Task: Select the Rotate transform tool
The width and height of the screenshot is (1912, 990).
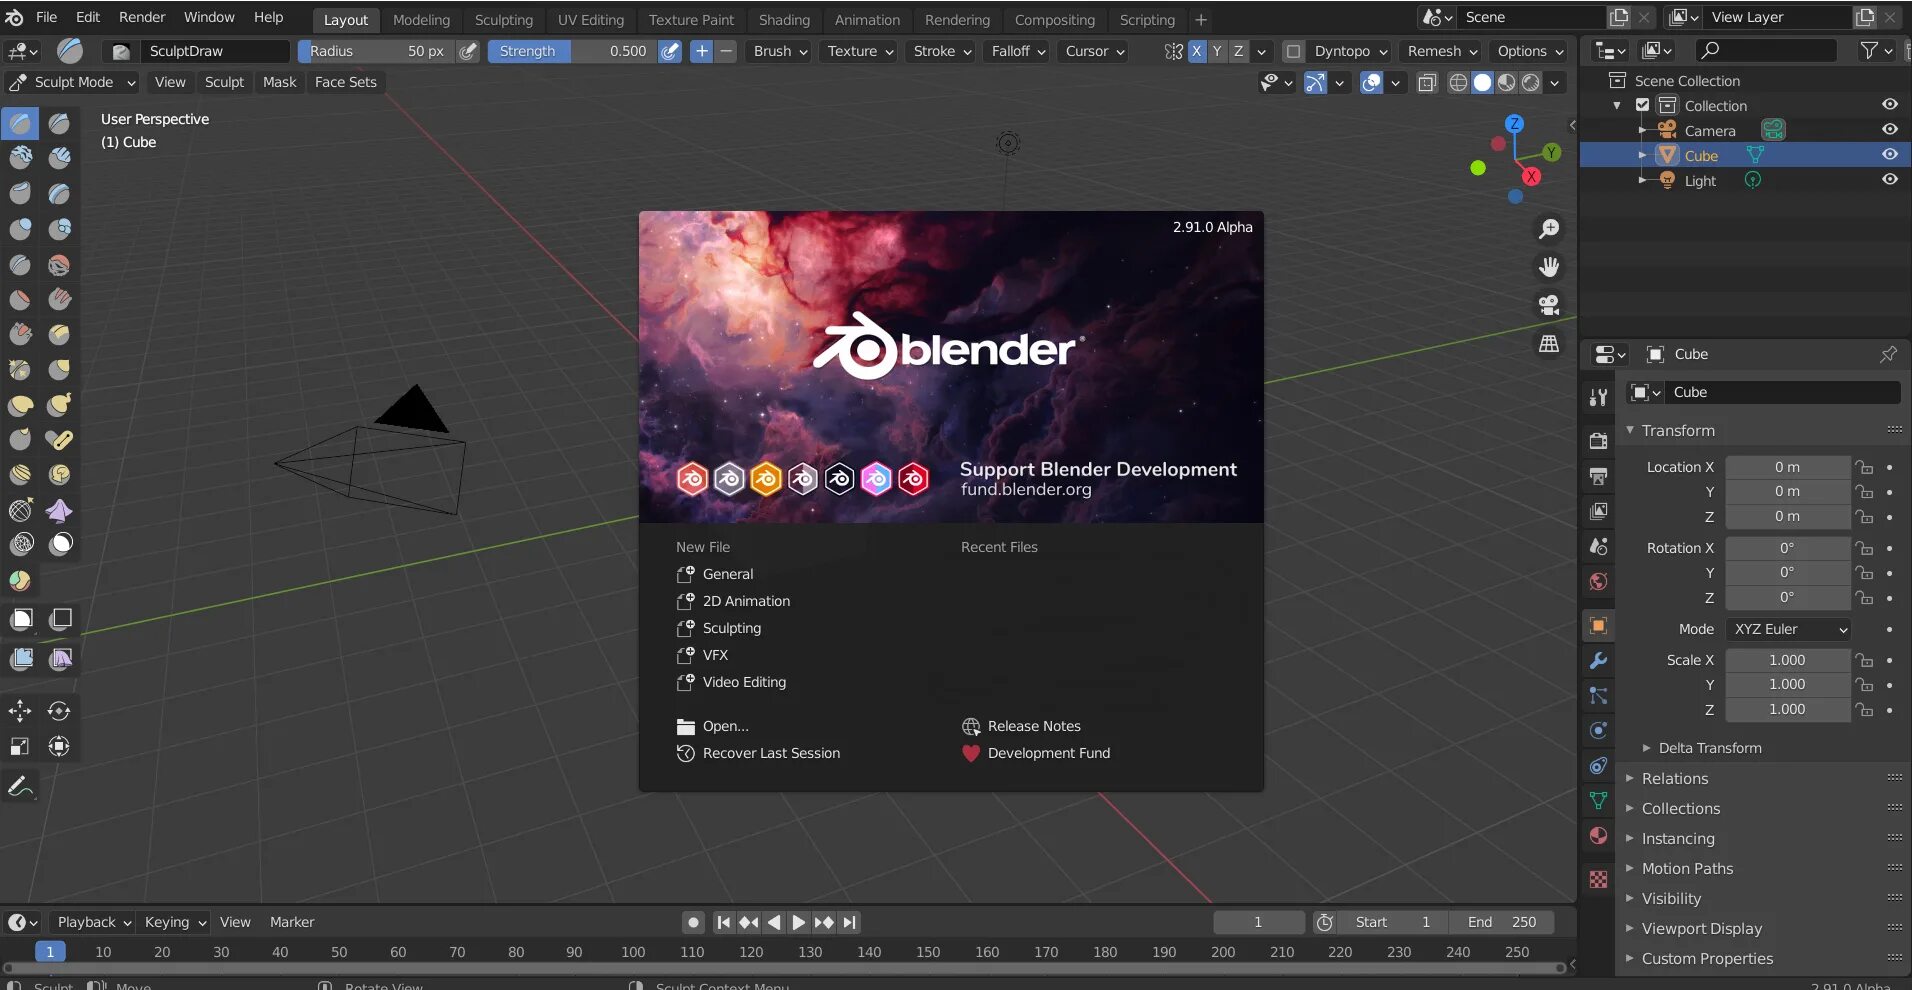Action: [x=60, y=711]
